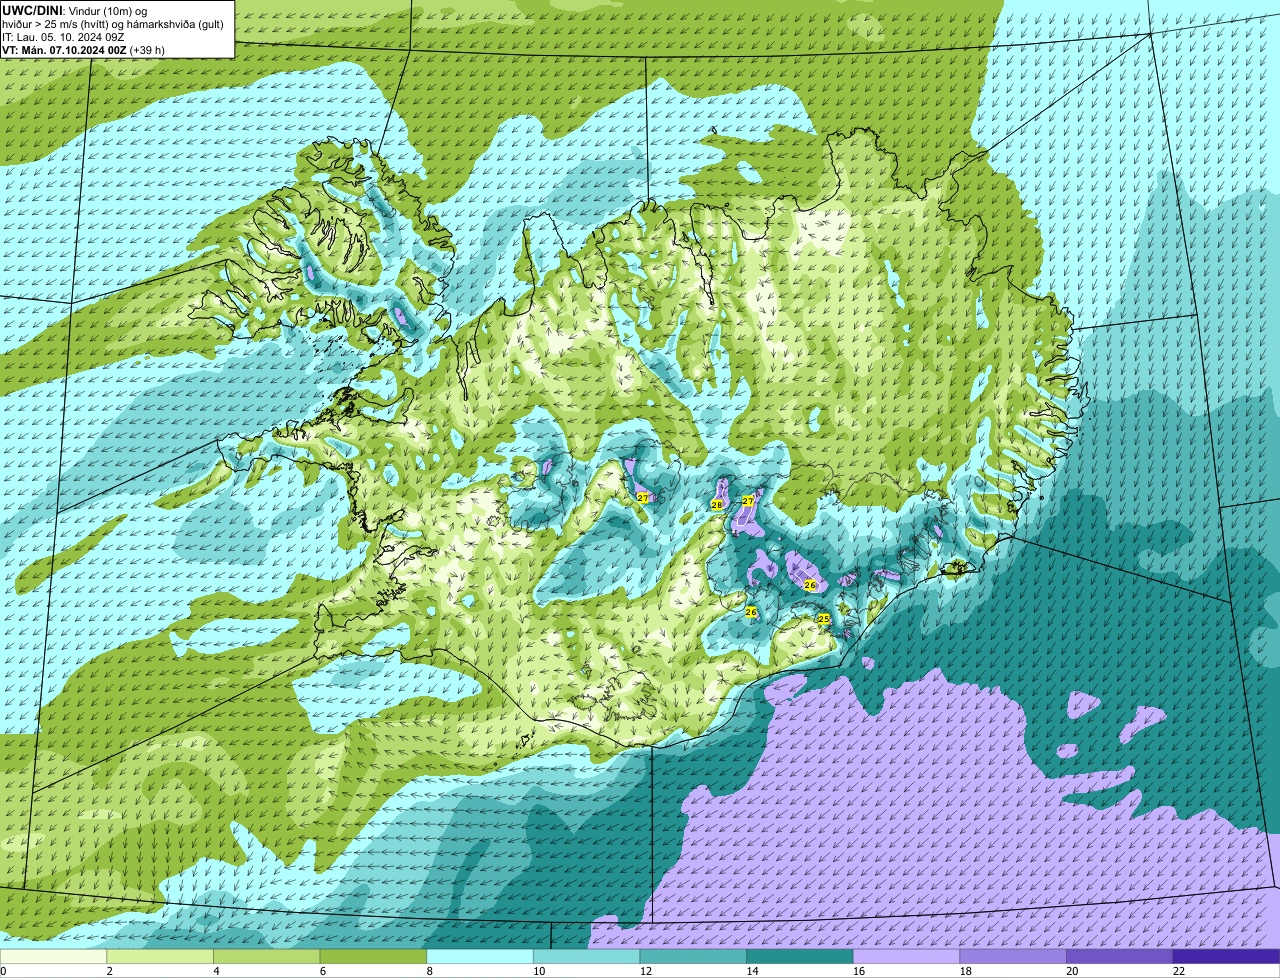Select the dark indigo swatch above 22 m/s
Screen dimensions: 1280x978
[x=1226, y=956]
